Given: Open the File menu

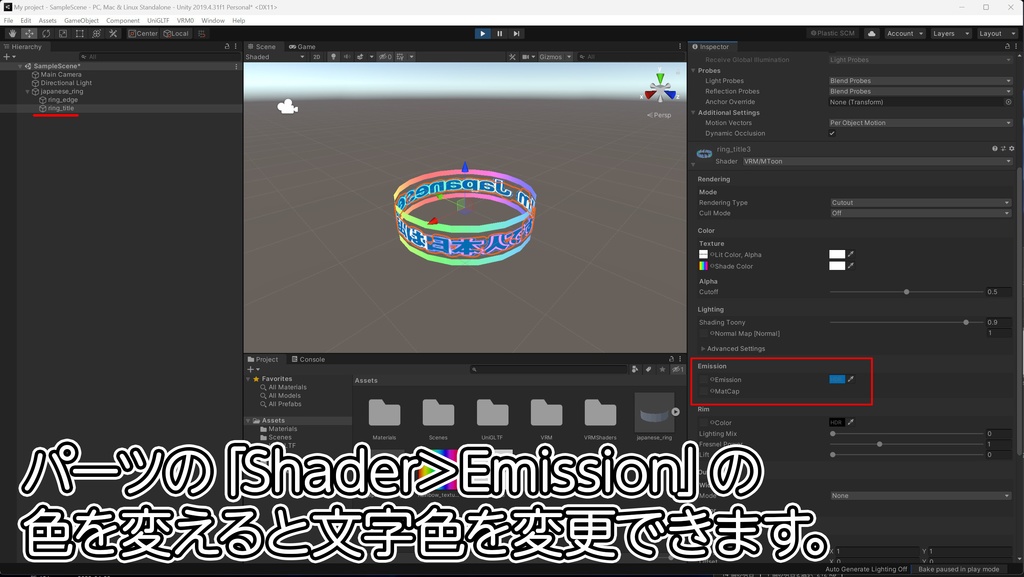Looking at the screenshot, I should tap(8, 20).
